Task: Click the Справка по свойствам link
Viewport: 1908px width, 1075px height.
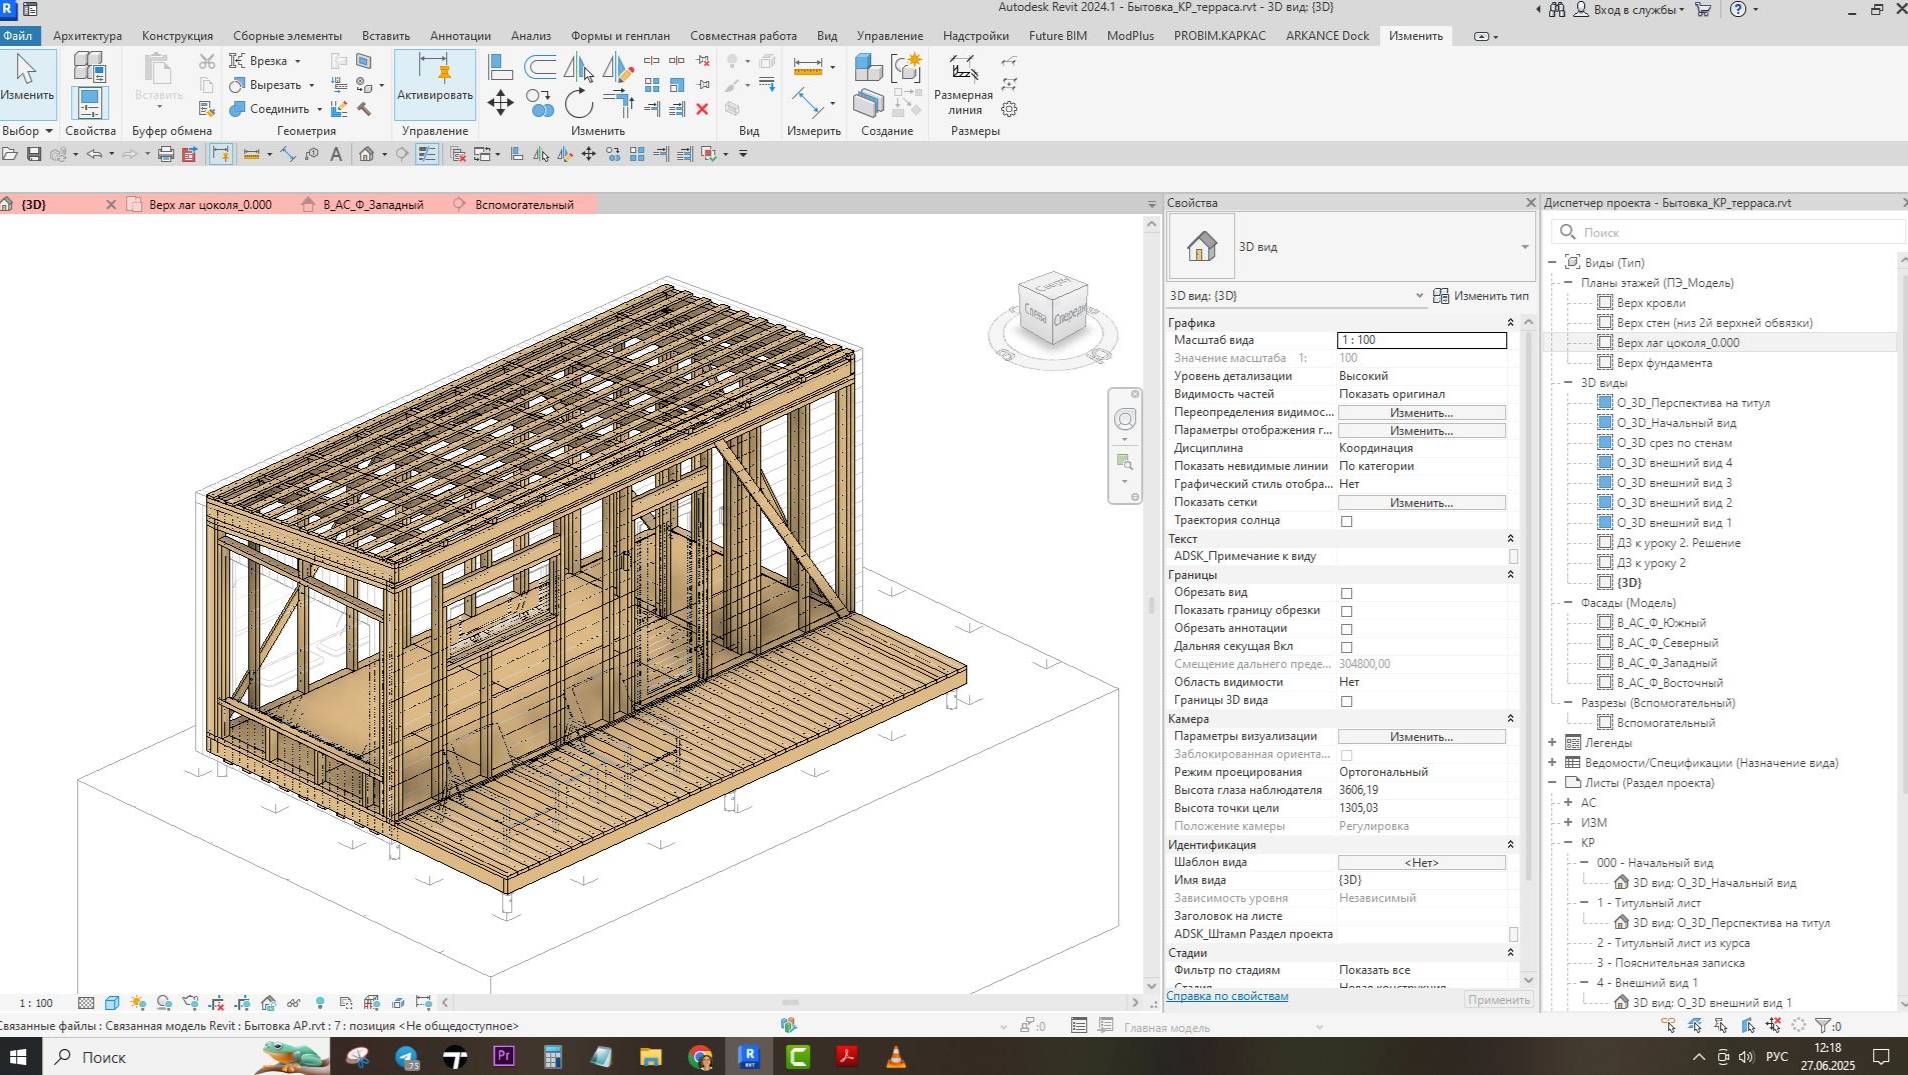Action: [x=1227, y=995]
